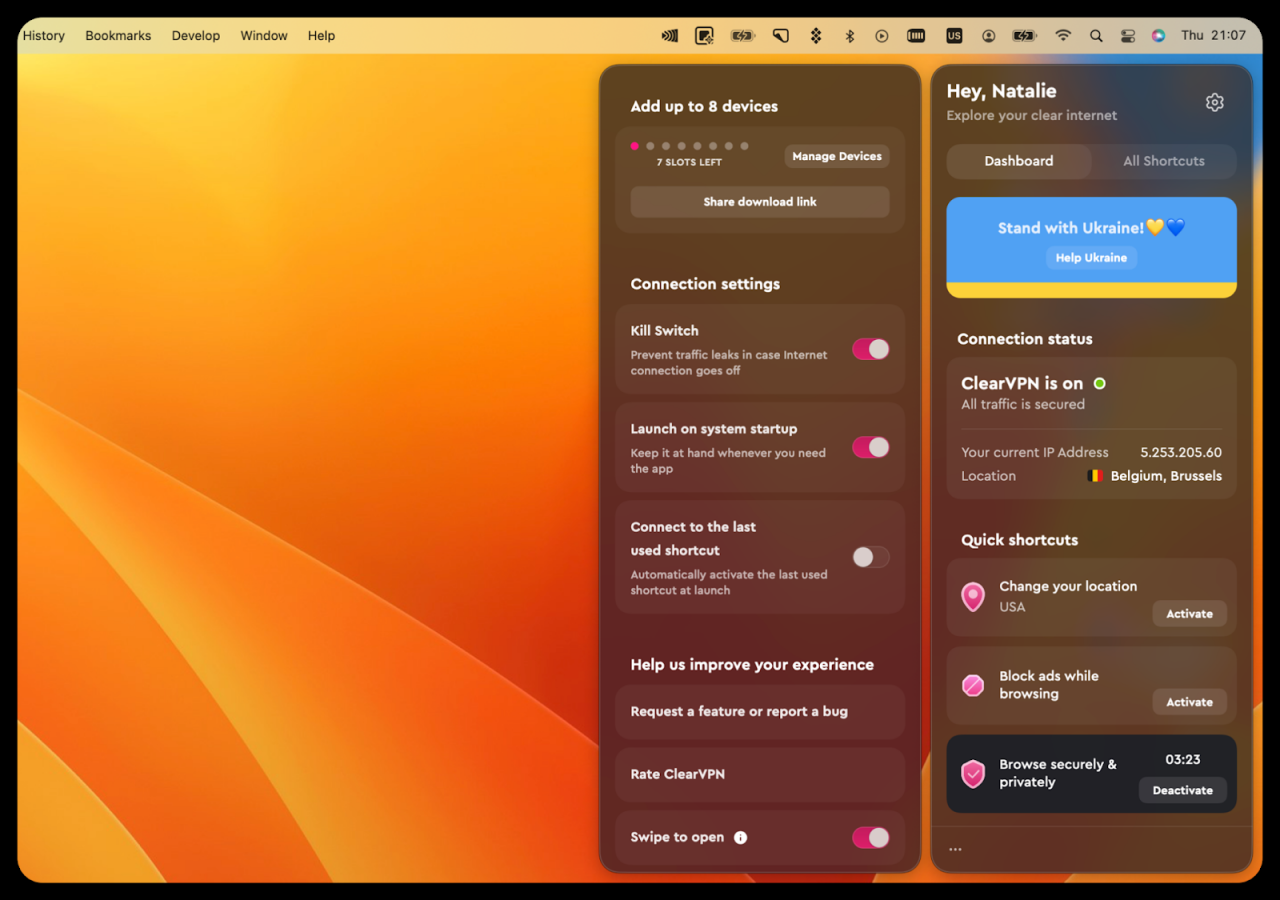Toggle Swipe to open off

pos(870,837)
